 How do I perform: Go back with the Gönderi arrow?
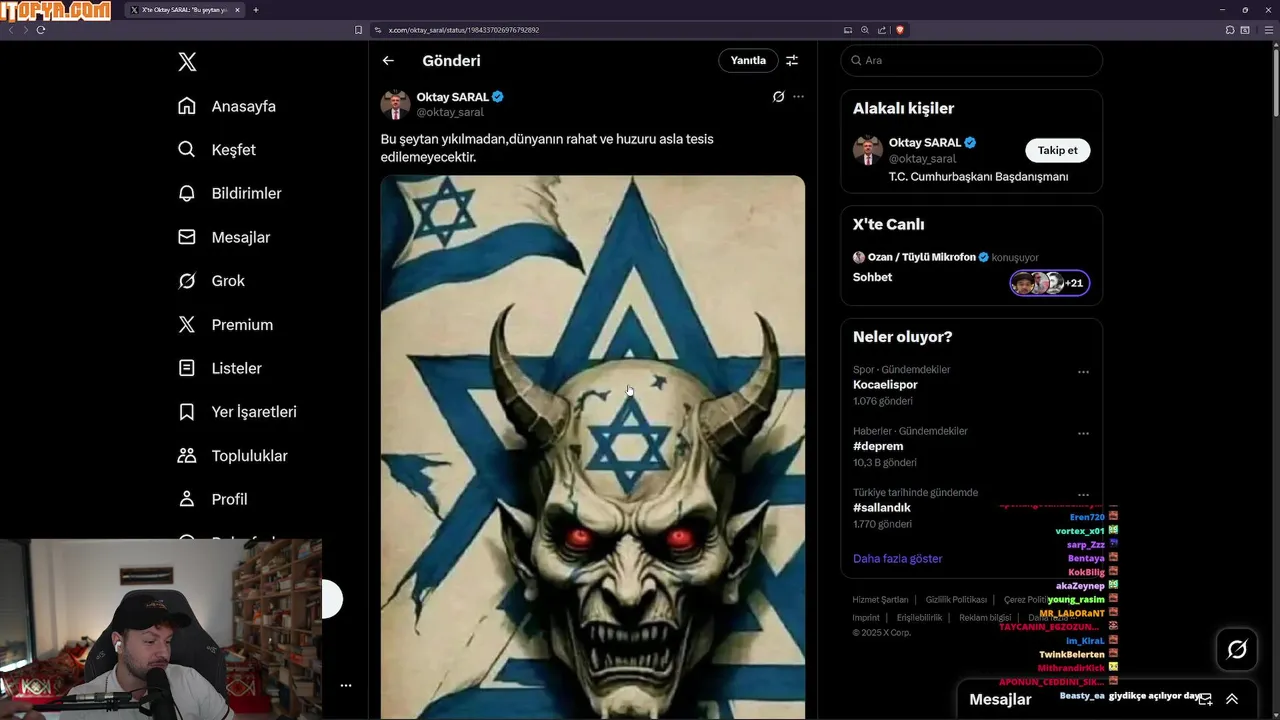tap(388, 61)
